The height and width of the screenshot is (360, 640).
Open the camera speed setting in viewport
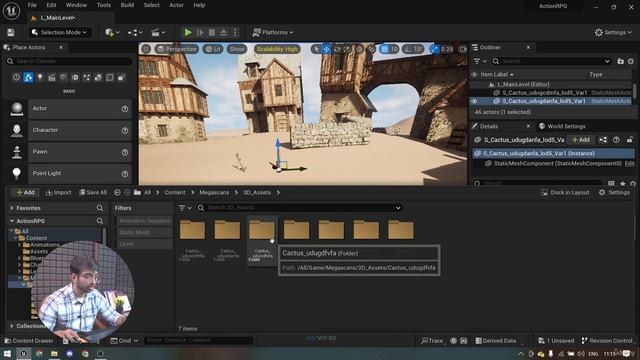[x=463, y=49]
